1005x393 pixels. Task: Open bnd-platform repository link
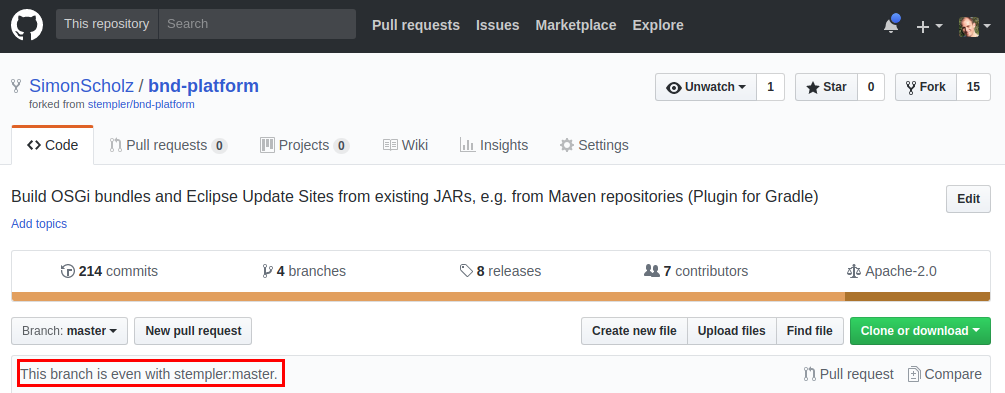[x=204, y=86]
